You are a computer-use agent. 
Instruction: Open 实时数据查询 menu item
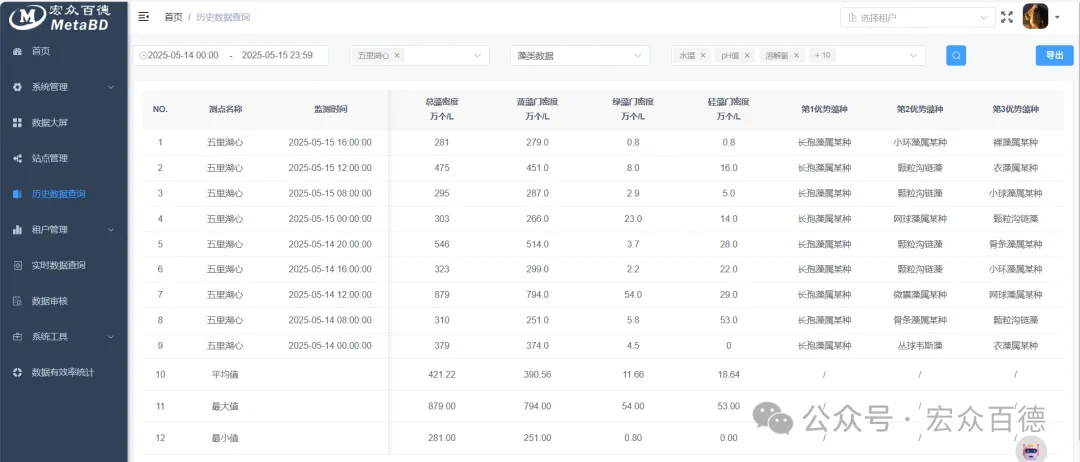pos(59,265)
